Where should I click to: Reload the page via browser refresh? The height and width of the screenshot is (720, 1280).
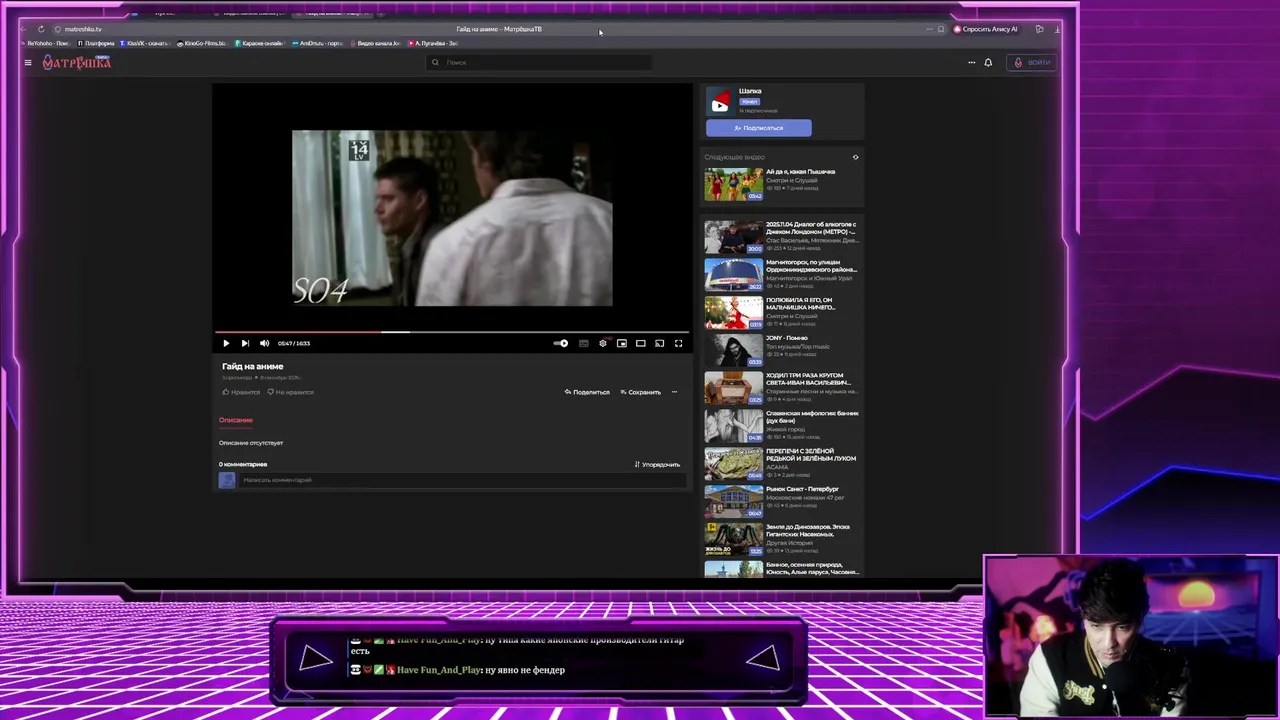41,29
